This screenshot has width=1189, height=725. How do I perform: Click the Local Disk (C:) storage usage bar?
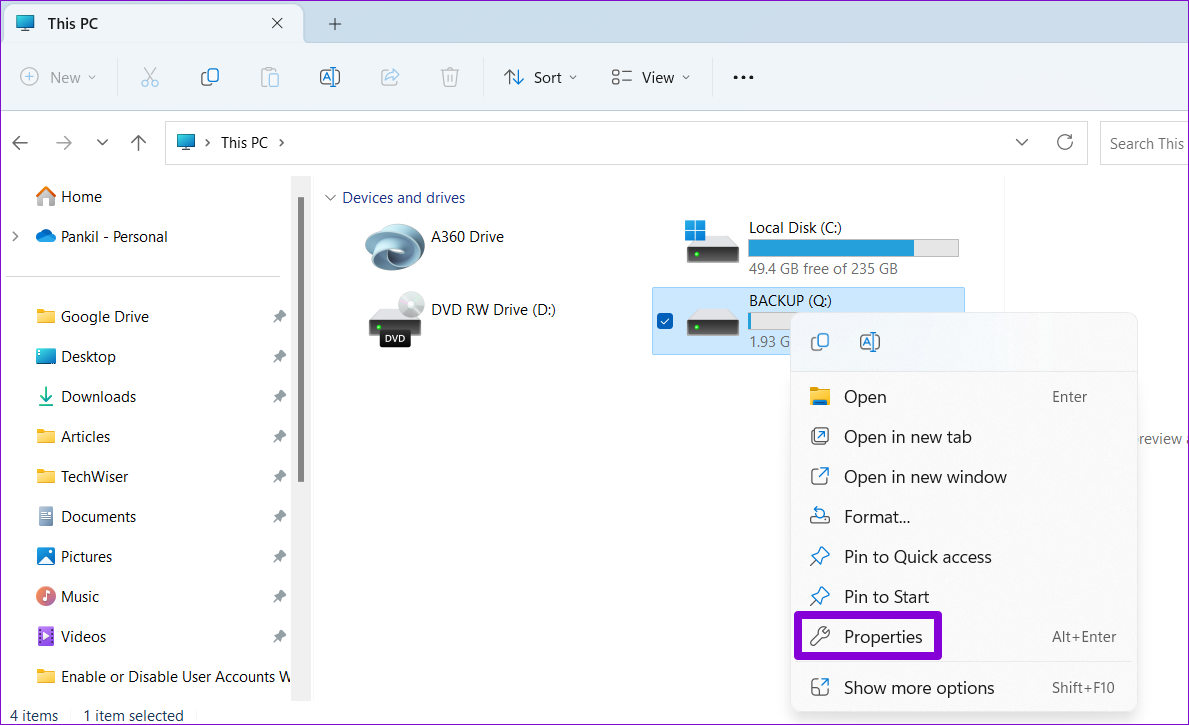853,248
